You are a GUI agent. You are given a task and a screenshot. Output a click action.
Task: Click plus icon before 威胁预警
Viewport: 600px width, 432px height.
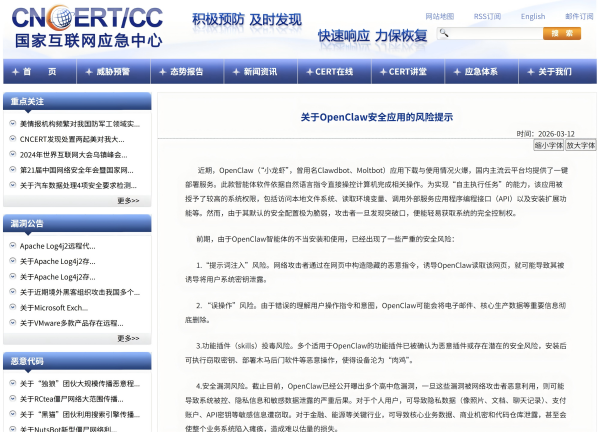click(x=89, y=72)
